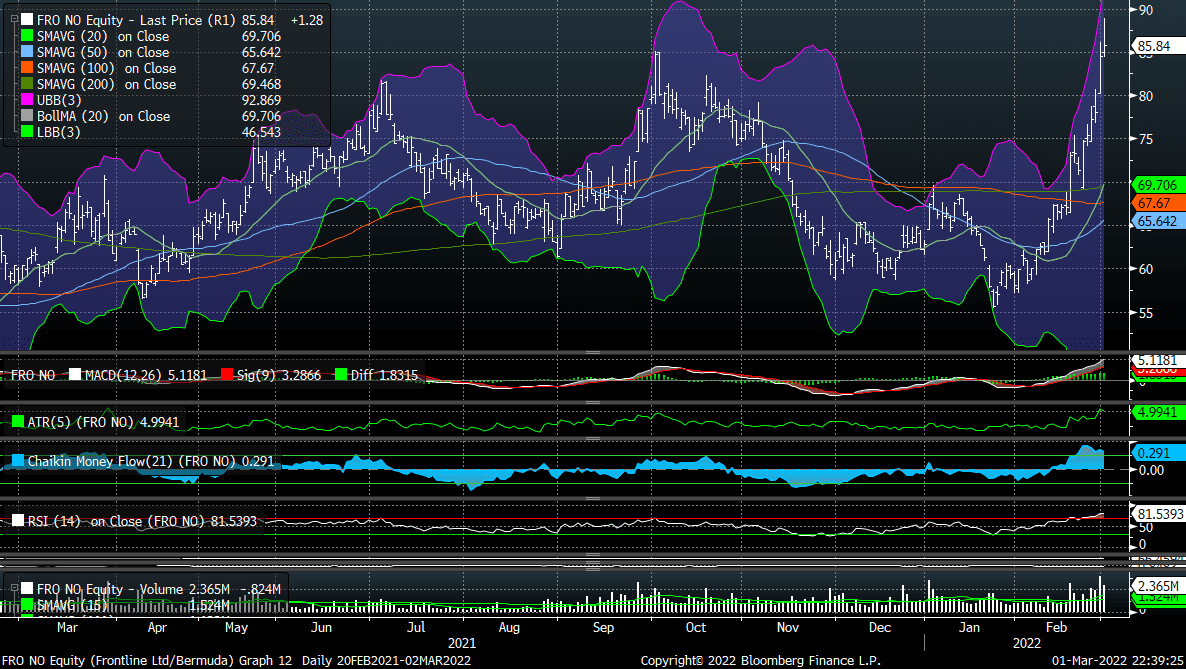The image size is (1186, 669).
Task: Click the 'Jan' month label on time axis
Action: [x=970, y=627]
